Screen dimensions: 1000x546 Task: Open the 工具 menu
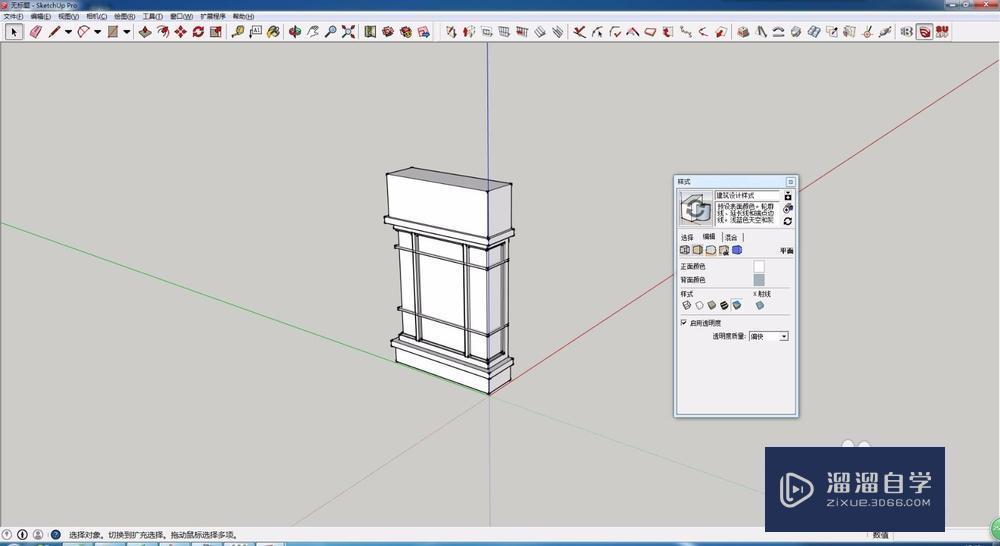click(x=152, y=17)
